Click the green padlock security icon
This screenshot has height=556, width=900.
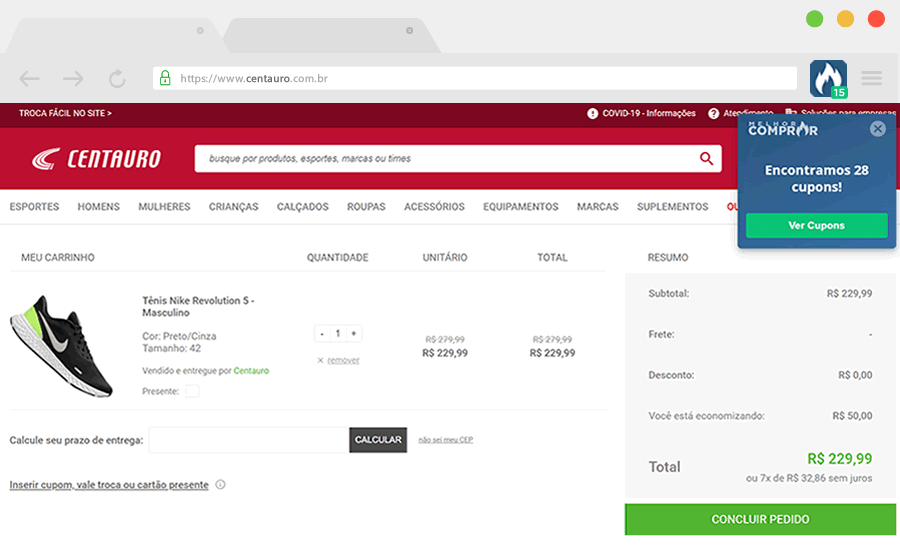pos(165,78)
